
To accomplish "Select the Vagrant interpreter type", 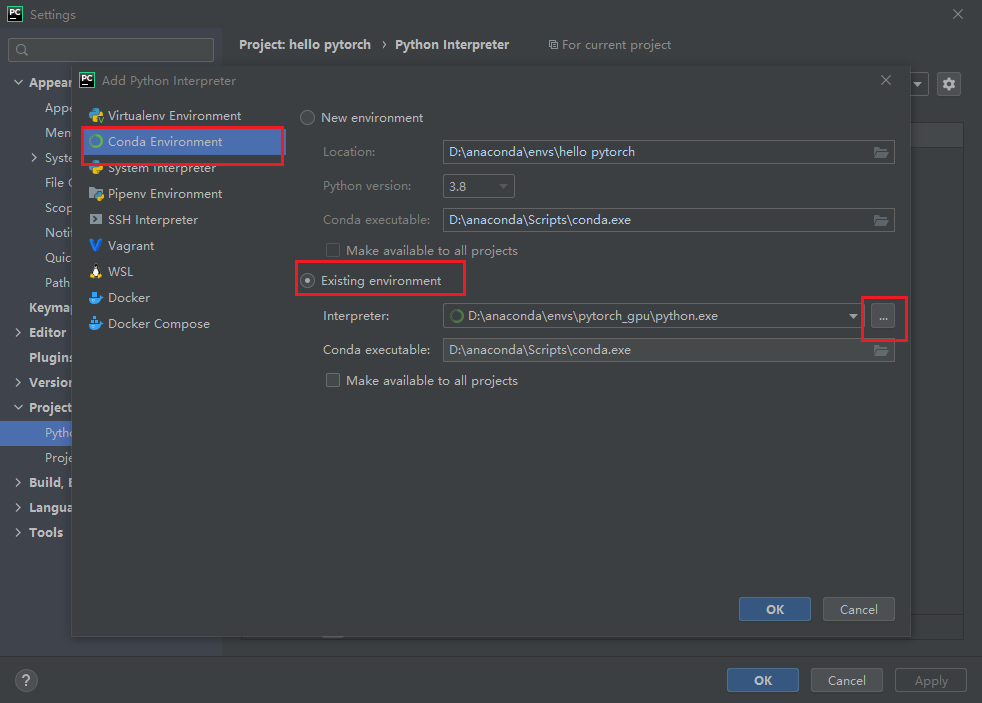I will coord(130,245).
